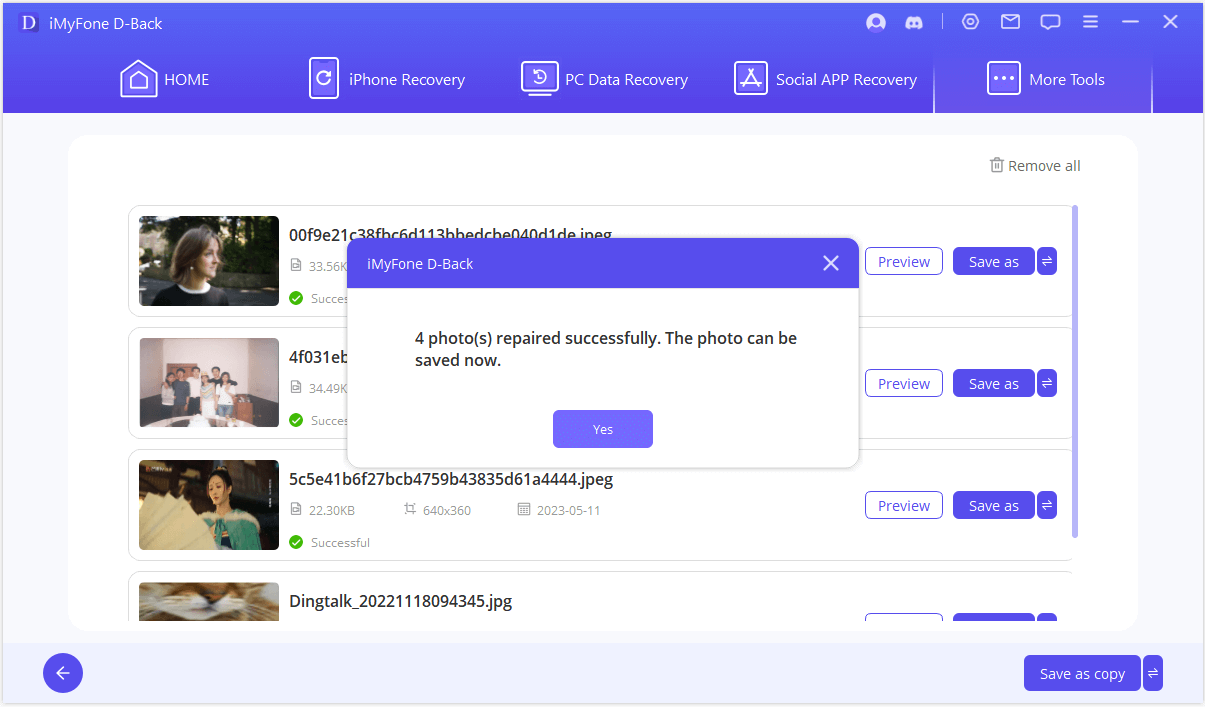Image resolution: width=1205 pixels, height=707 pixels.
Task: Click the green Successful check for 5c5e41b6 file
Action: click(x=296, y=542)
